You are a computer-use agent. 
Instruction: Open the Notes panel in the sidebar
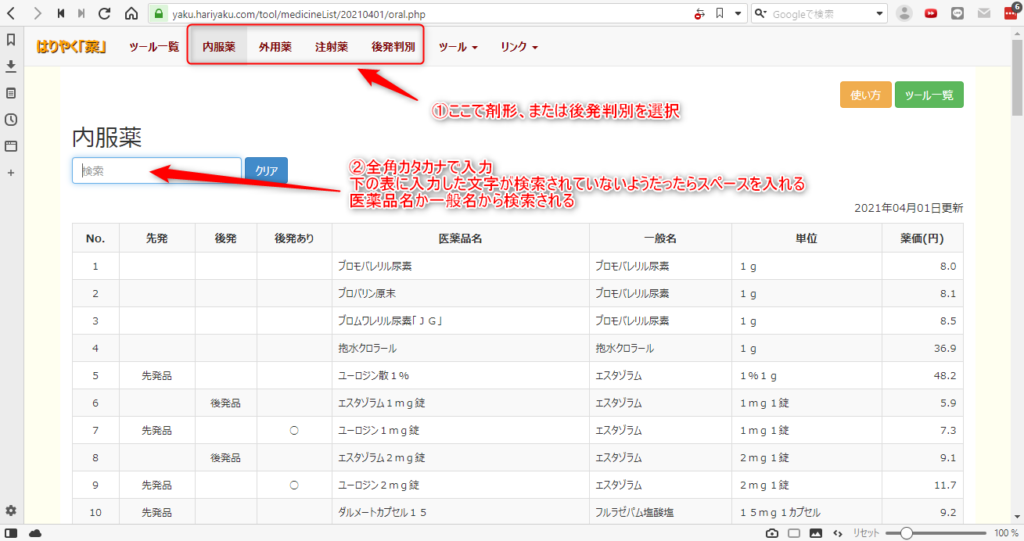[11, 93]
